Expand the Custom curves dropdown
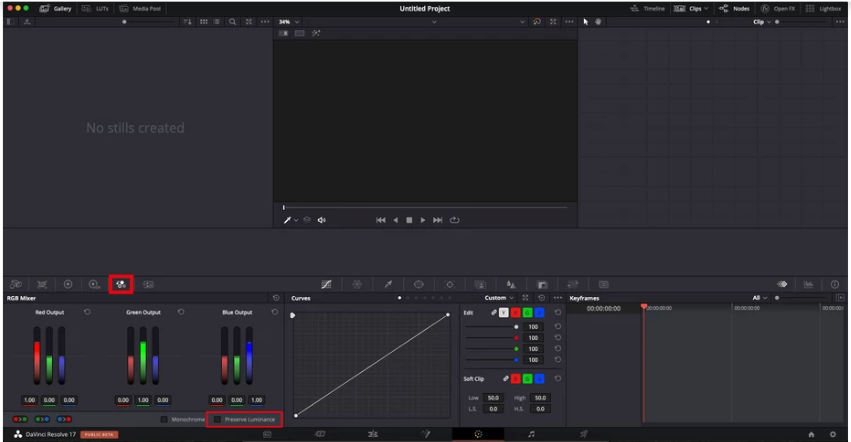 tap(499, 298)
